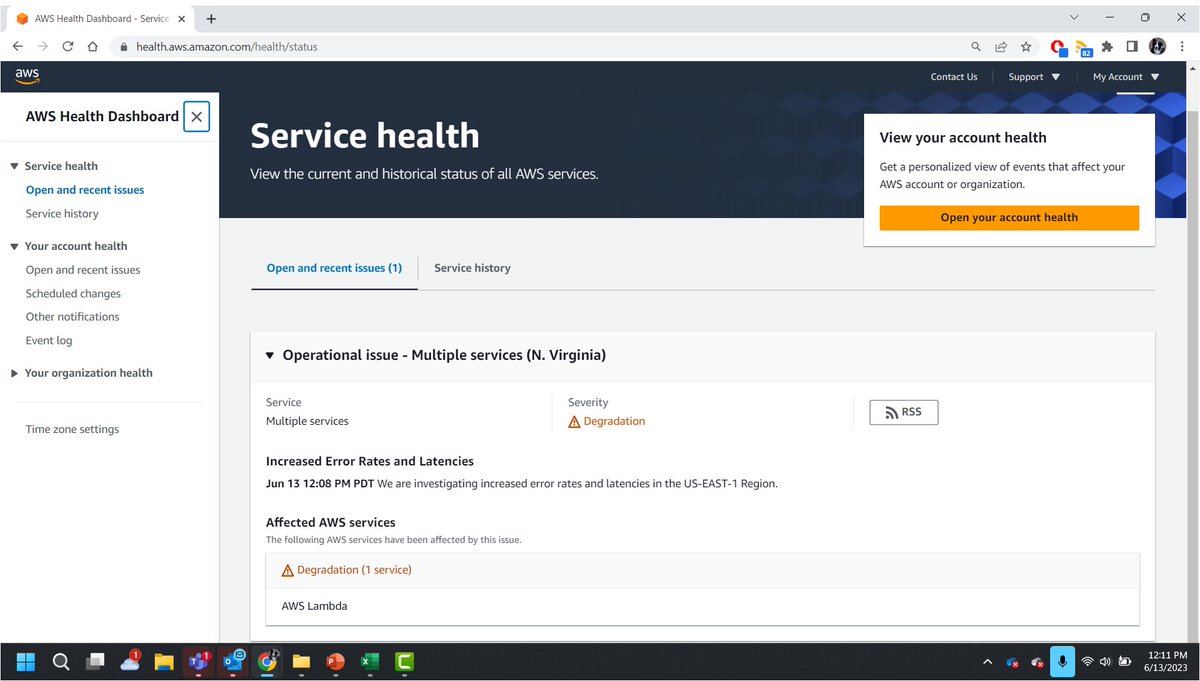Image resolution: width=1200 pixels, height=681 pixels.
Task: Open Event log in the sidebar
Action: coord(49,341)
